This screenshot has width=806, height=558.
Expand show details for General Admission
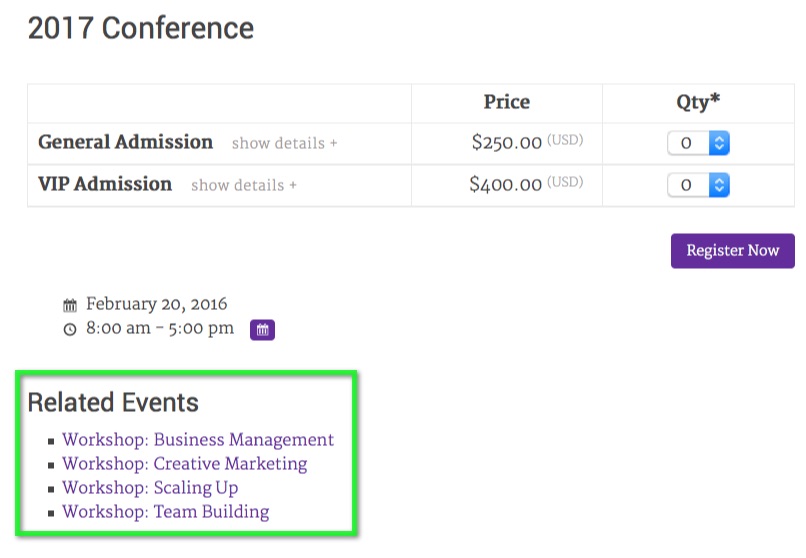point(284,144)
